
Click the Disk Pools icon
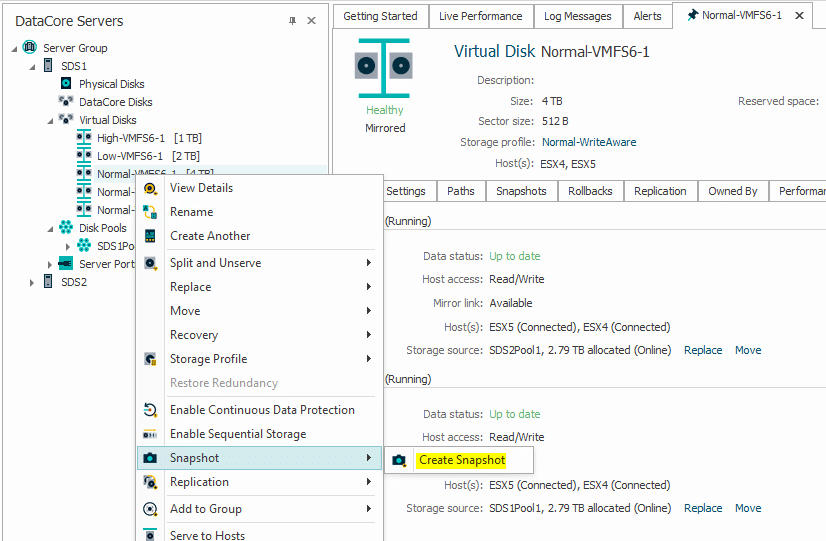[x=66, y=228]
